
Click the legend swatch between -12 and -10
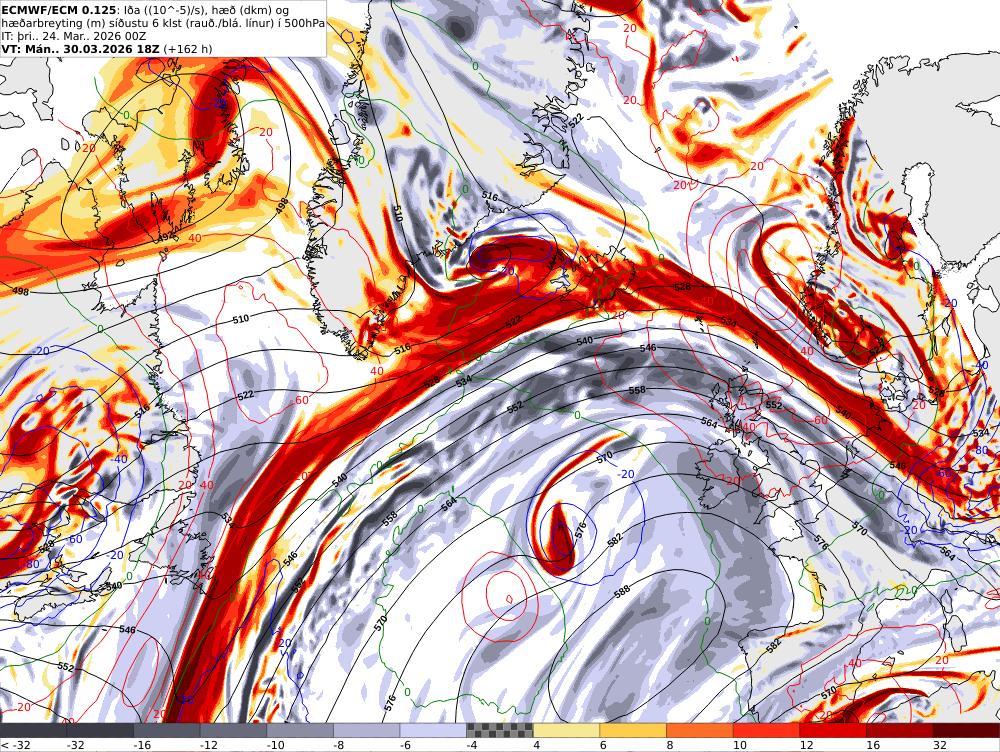tap(233, 730)
